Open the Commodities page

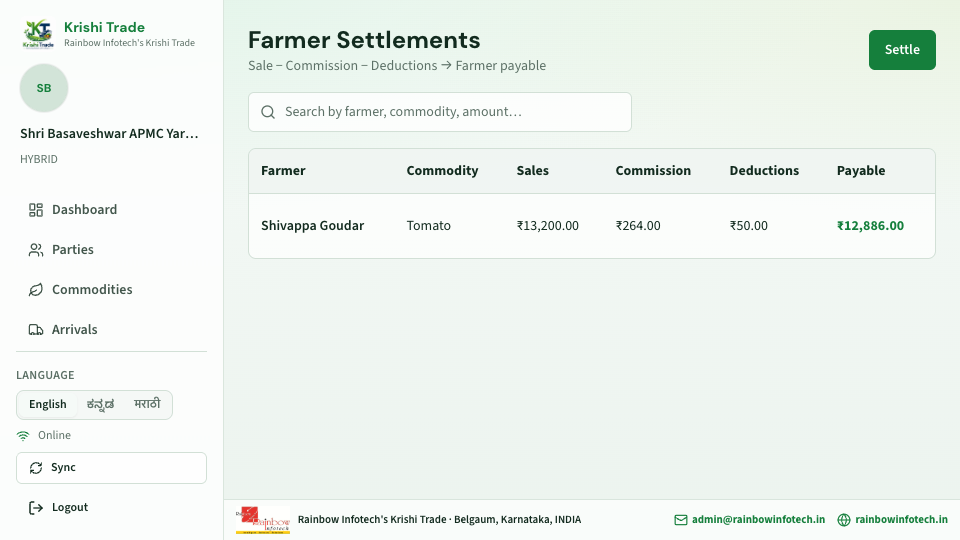(x=111, y=290)
